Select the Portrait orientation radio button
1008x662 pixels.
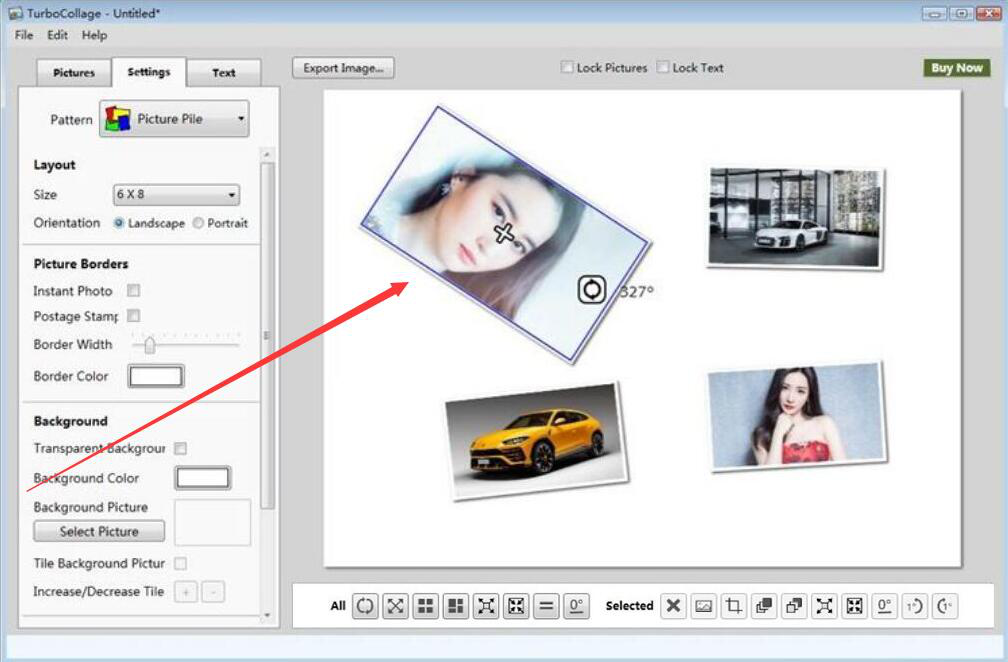click(x=198, y=223)
